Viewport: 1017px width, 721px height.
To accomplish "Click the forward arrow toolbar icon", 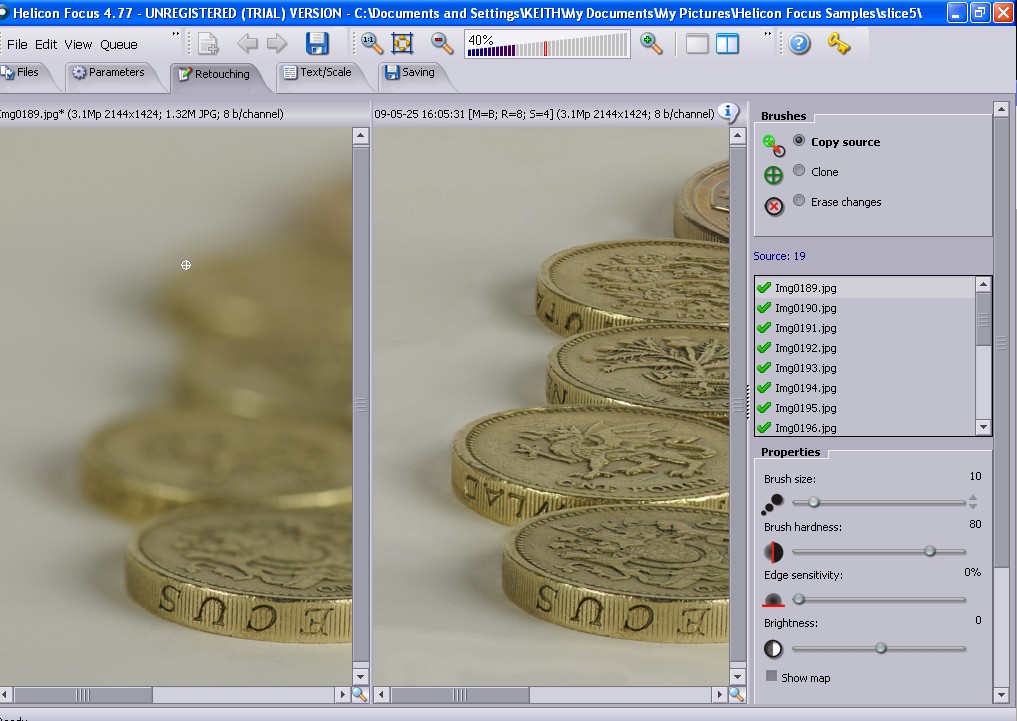I will point(277,44).
